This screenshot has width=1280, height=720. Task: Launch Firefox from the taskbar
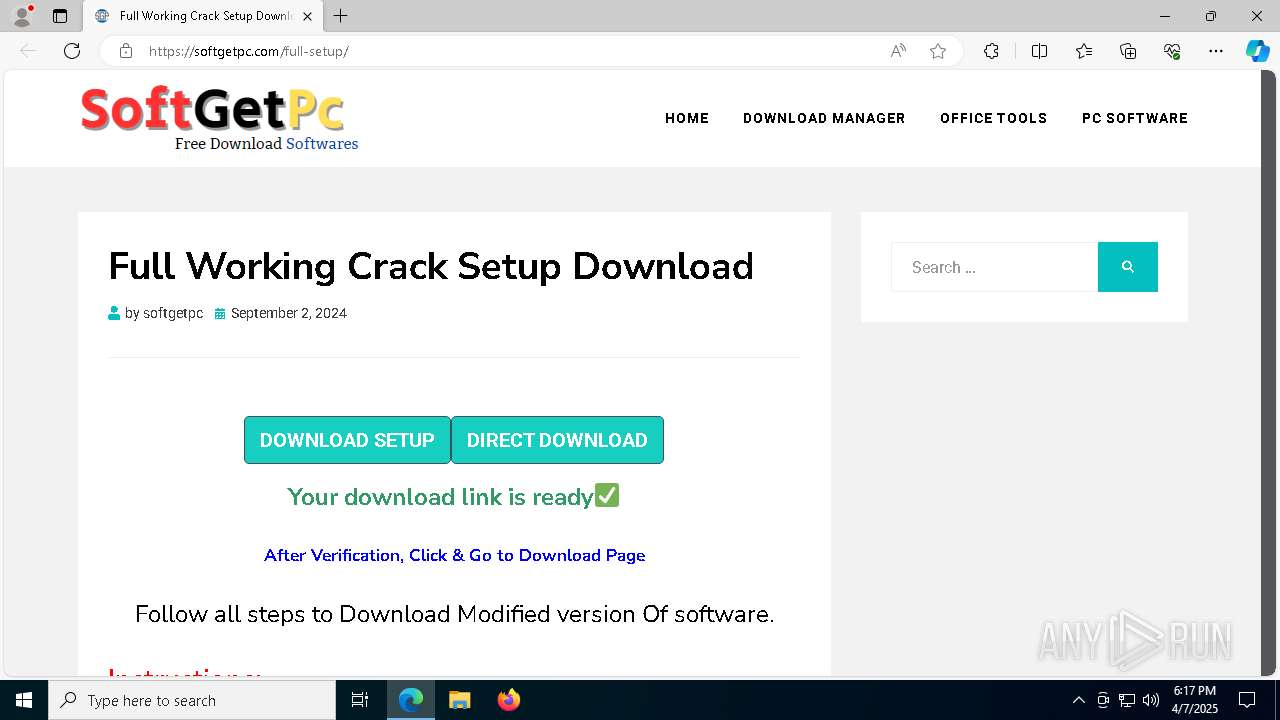pyautogui.click(x=509, y=700)
